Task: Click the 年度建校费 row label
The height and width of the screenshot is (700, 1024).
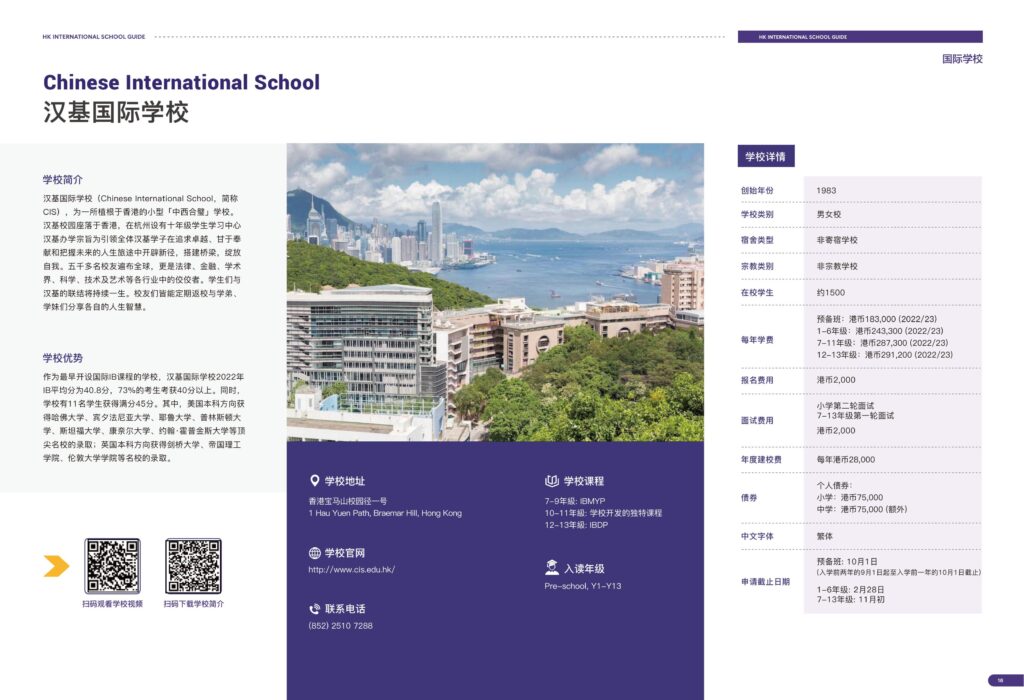Action: [761, 460]
